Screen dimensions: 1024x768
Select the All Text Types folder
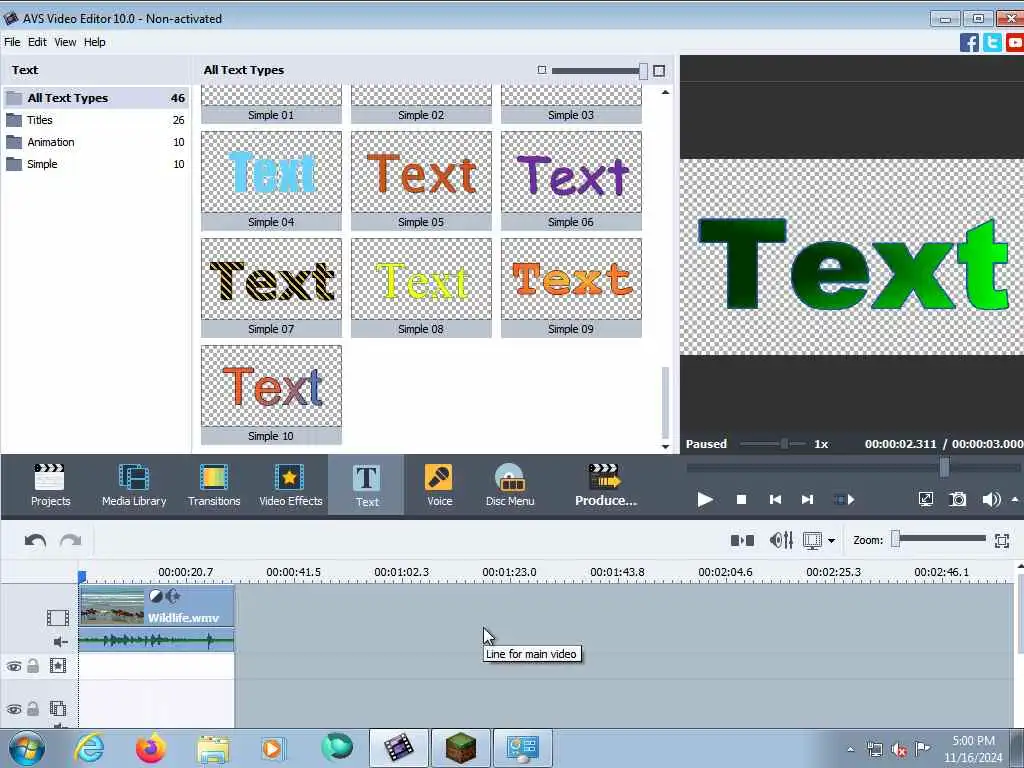coord(95,98)
